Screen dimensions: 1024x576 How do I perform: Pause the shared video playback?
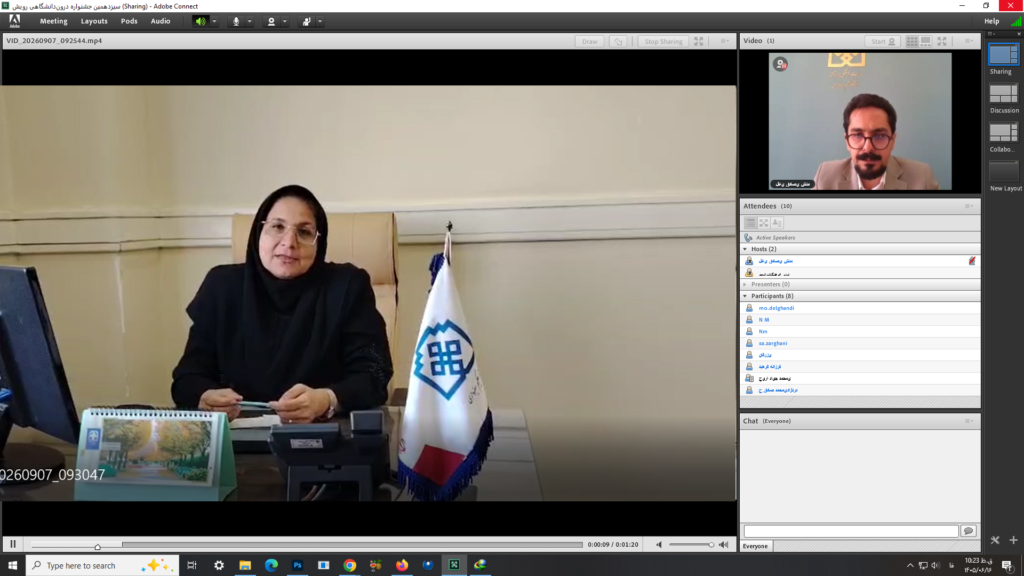[13, 544]
